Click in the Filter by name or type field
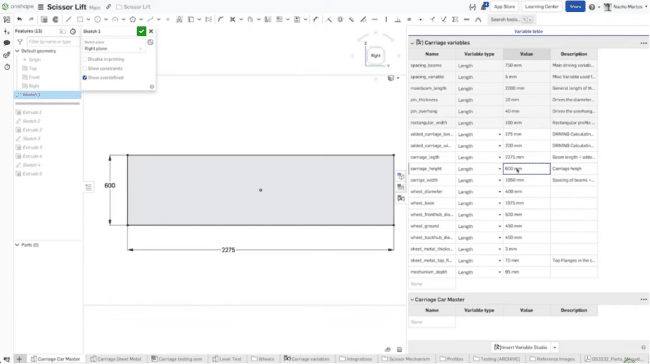 52,42
